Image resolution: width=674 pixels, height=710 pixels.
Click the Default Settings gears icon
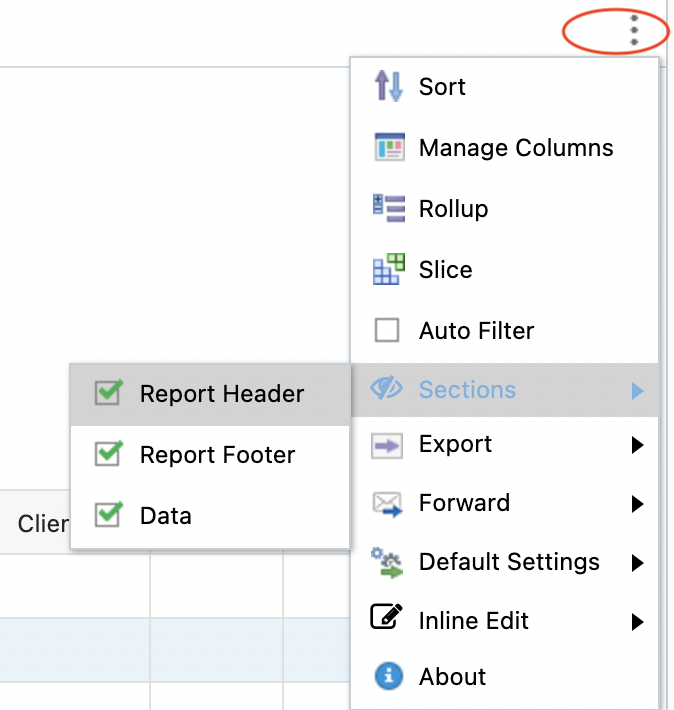coord(387,562)
